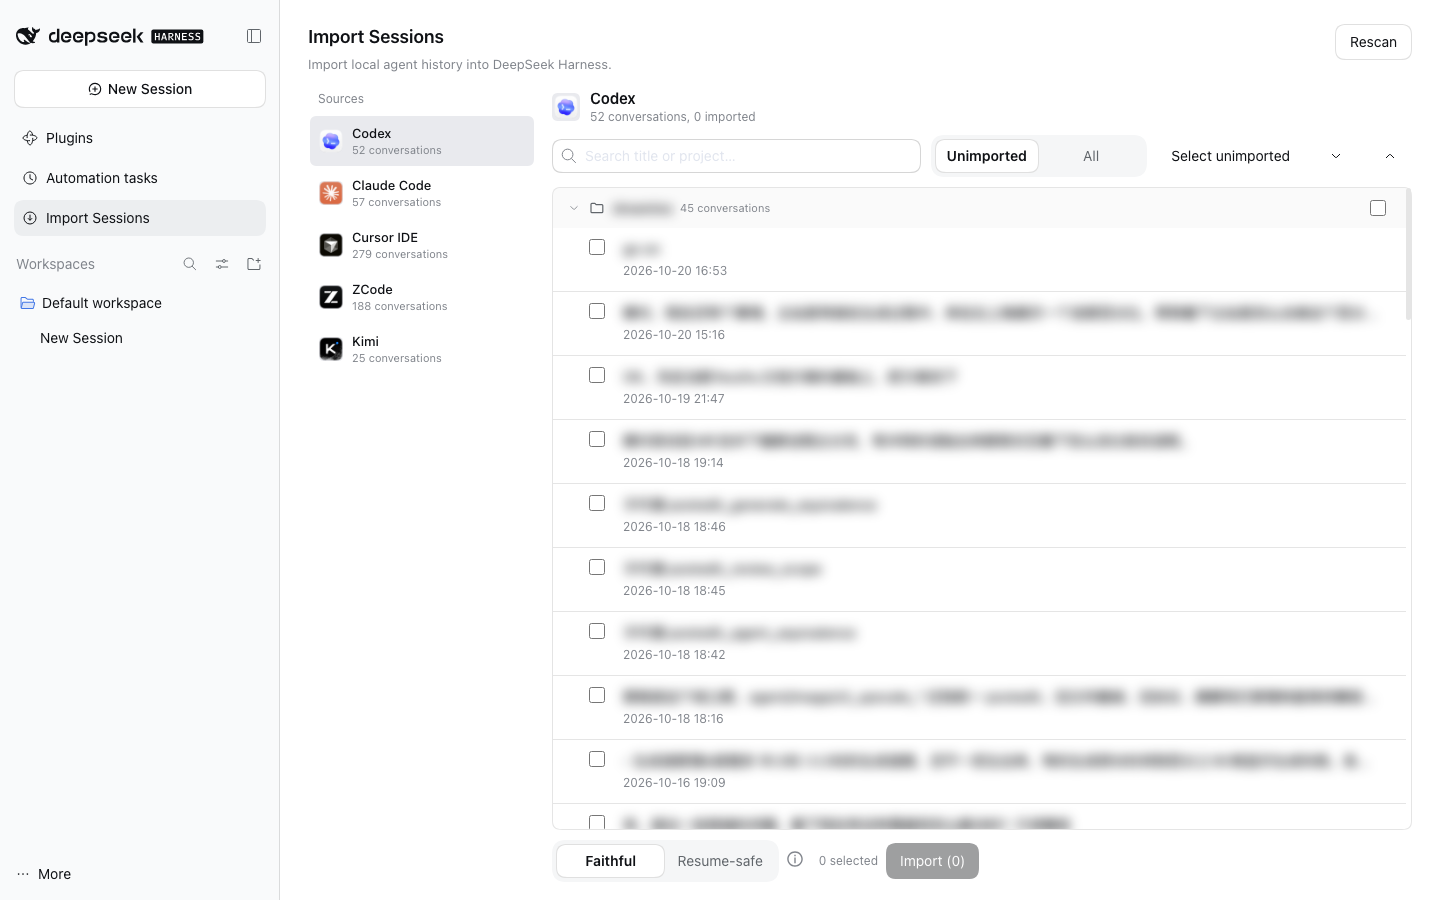Viewport: 1440px width, 900px height.
Task: Select the Kimi source
Action: [422, 349]
